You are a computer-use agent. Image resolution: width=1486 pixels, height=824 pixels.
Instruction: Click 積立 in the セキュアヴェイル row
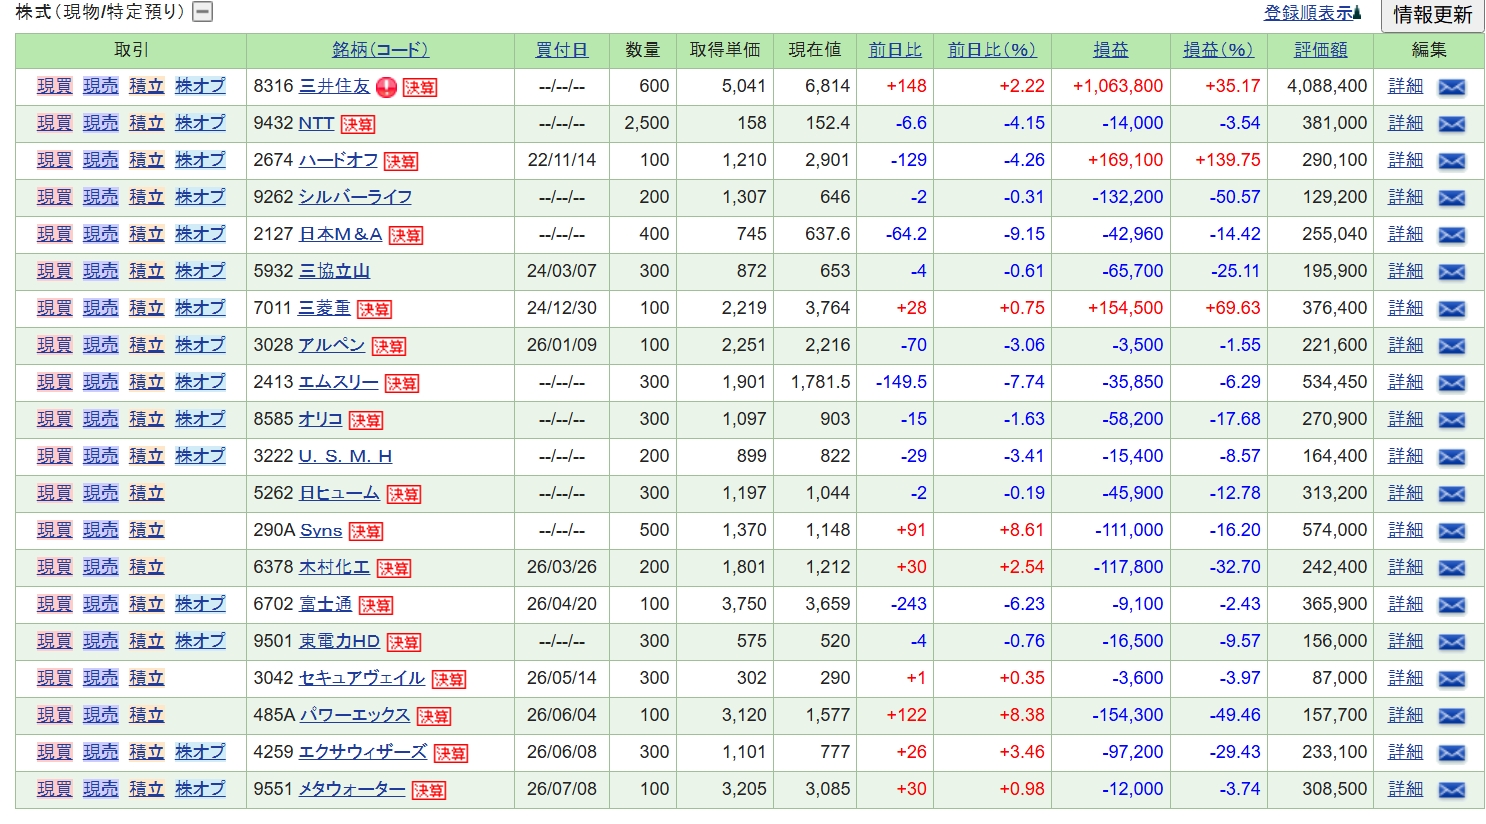tap(146, 678)
